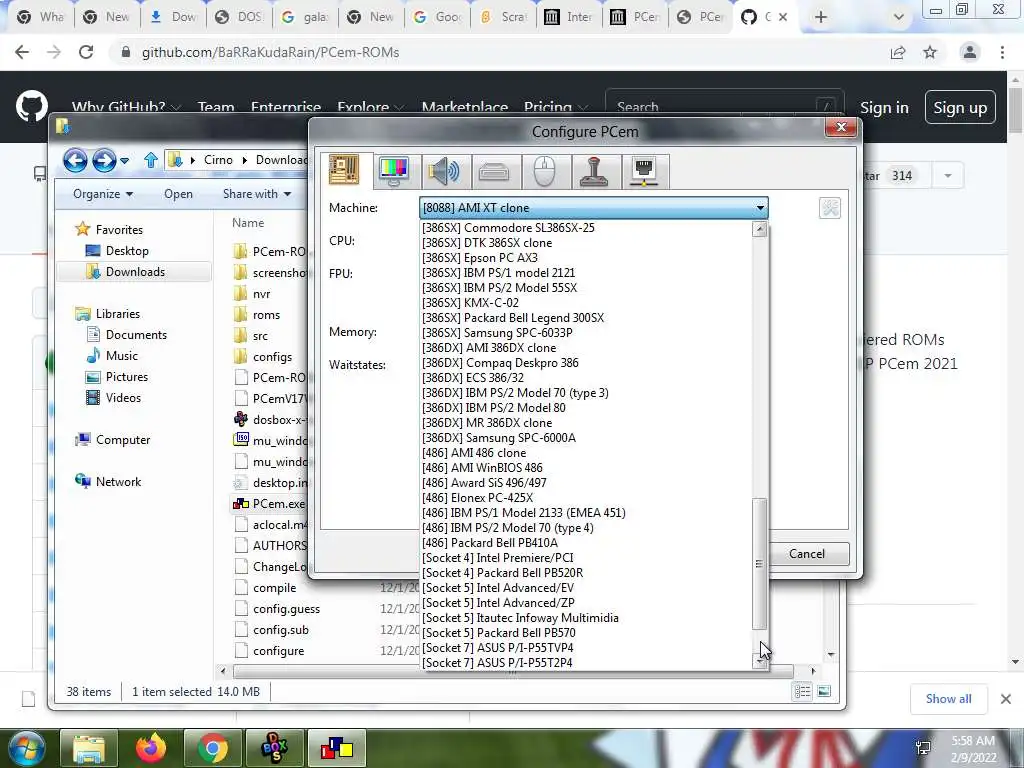
Task: Click machine list scrollbar down arrow
Action: pyautogui.click(x=759, y=662)
